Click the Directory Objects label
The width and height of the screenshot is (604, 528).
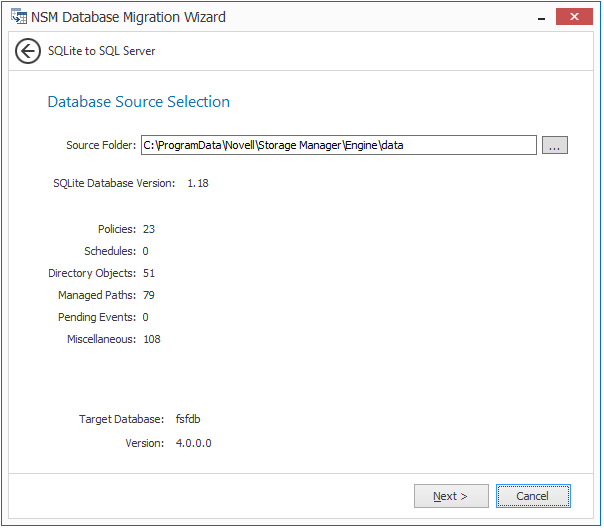92,273
